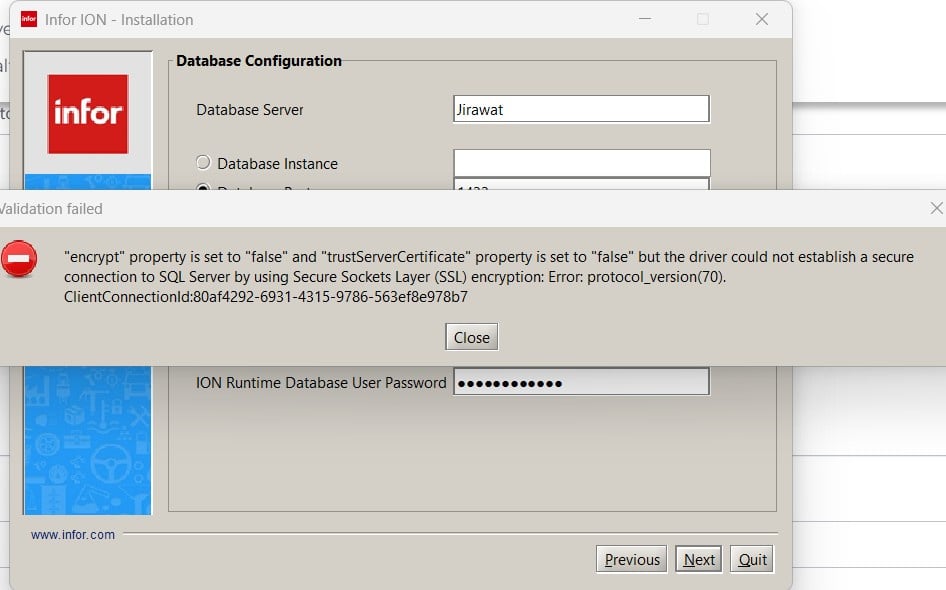
Task: Click the ClientConnectionId error text line
Action: [x=266, y=296]
